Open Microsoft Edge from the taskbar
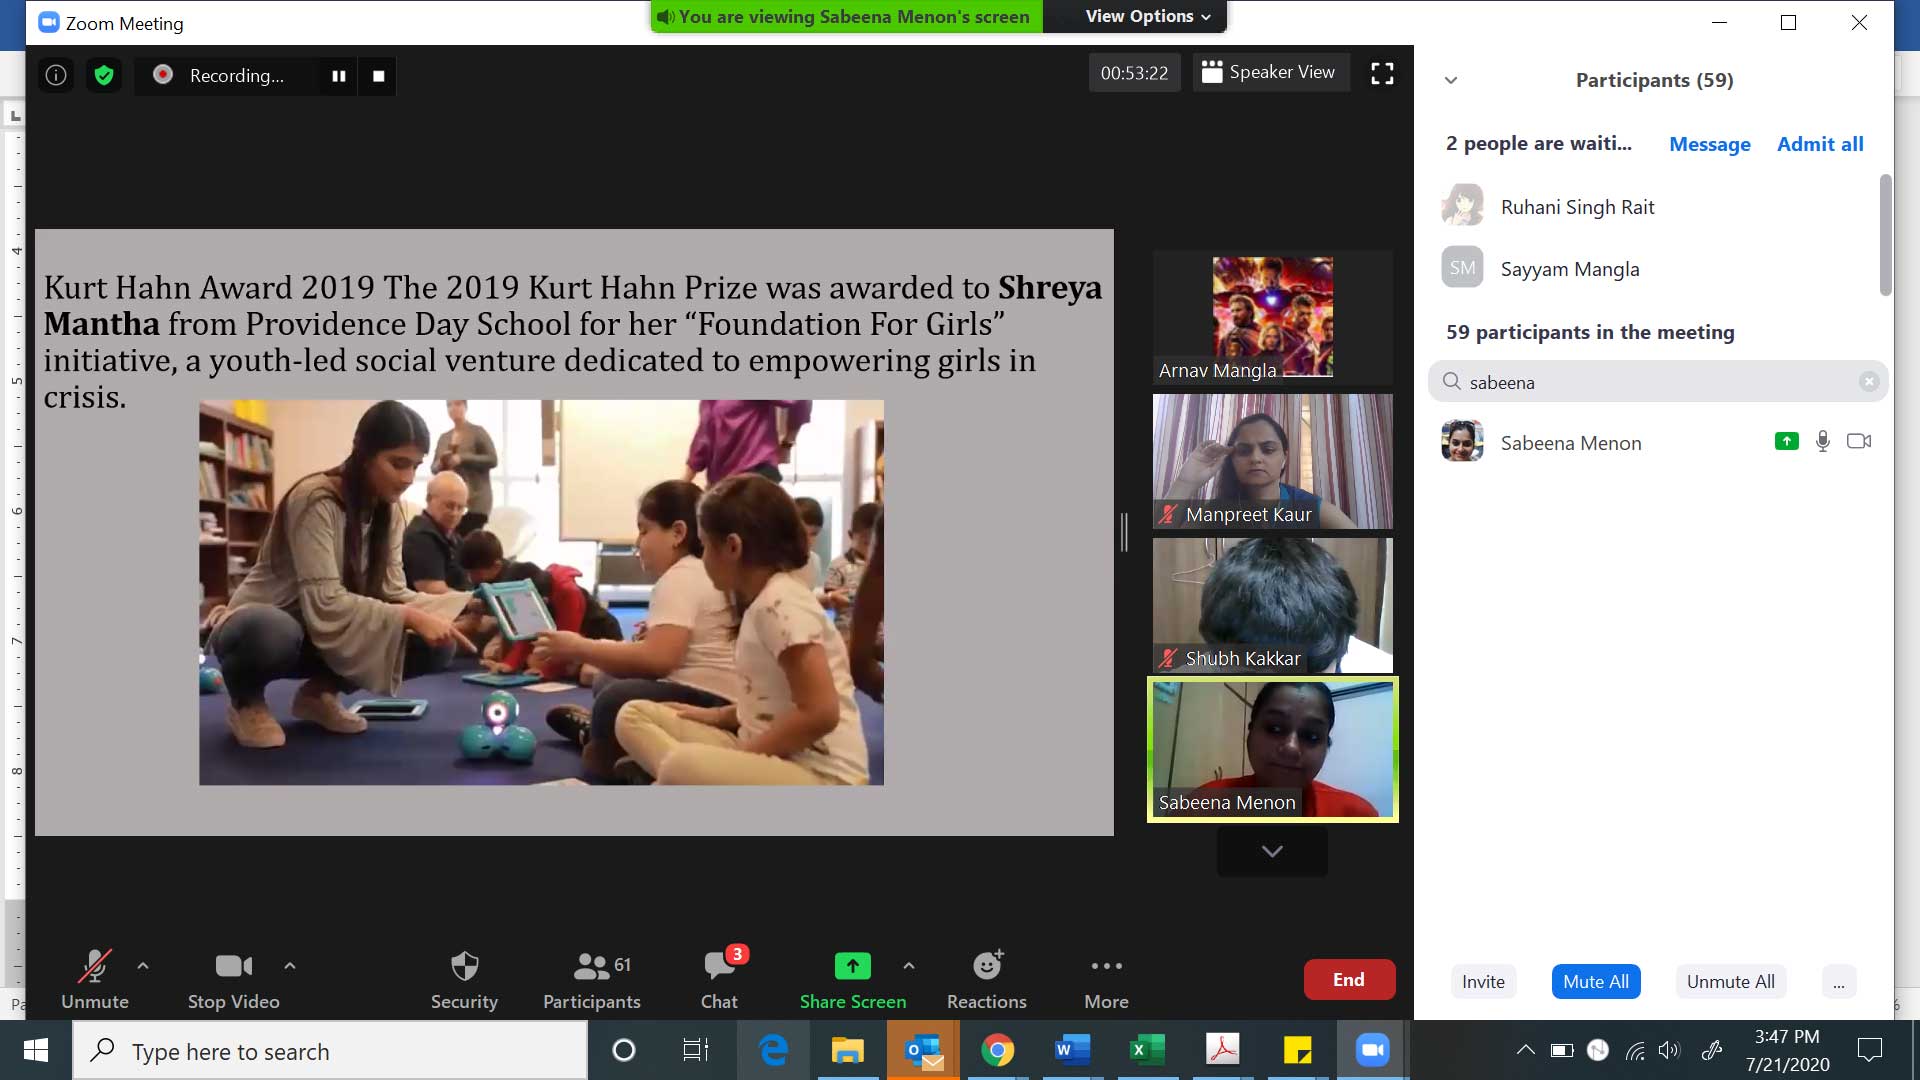The image size is (1920, 1080). [773, 1050]
